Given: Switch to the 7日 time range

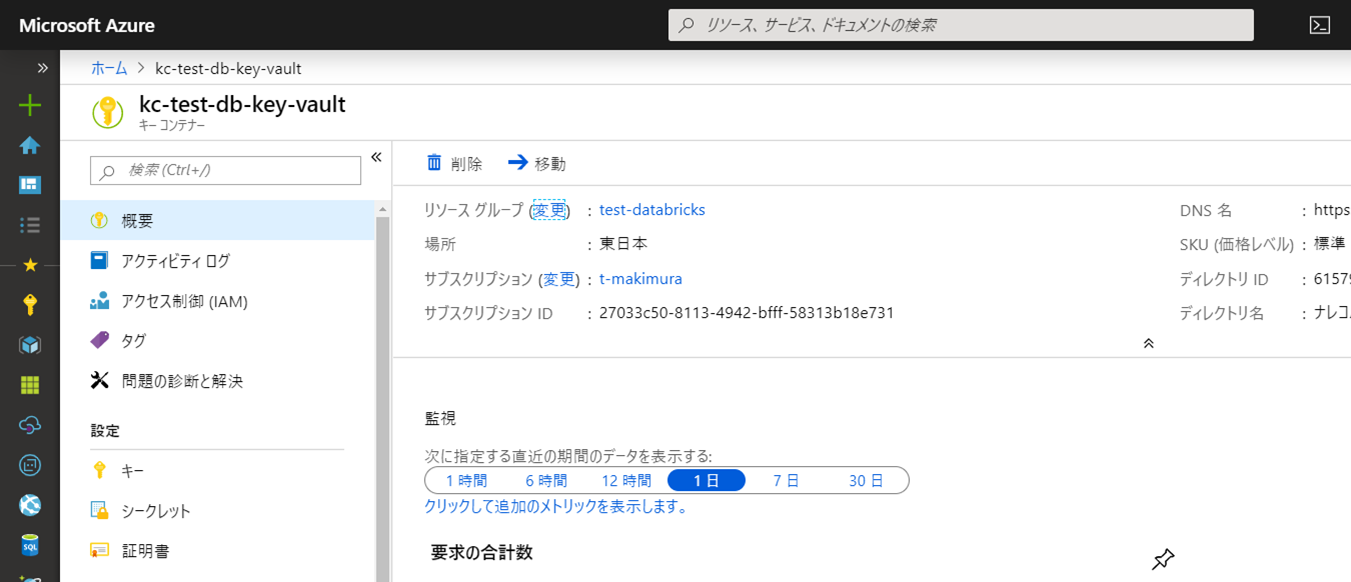Looking at the screenshot, I should tap(787, 480).
